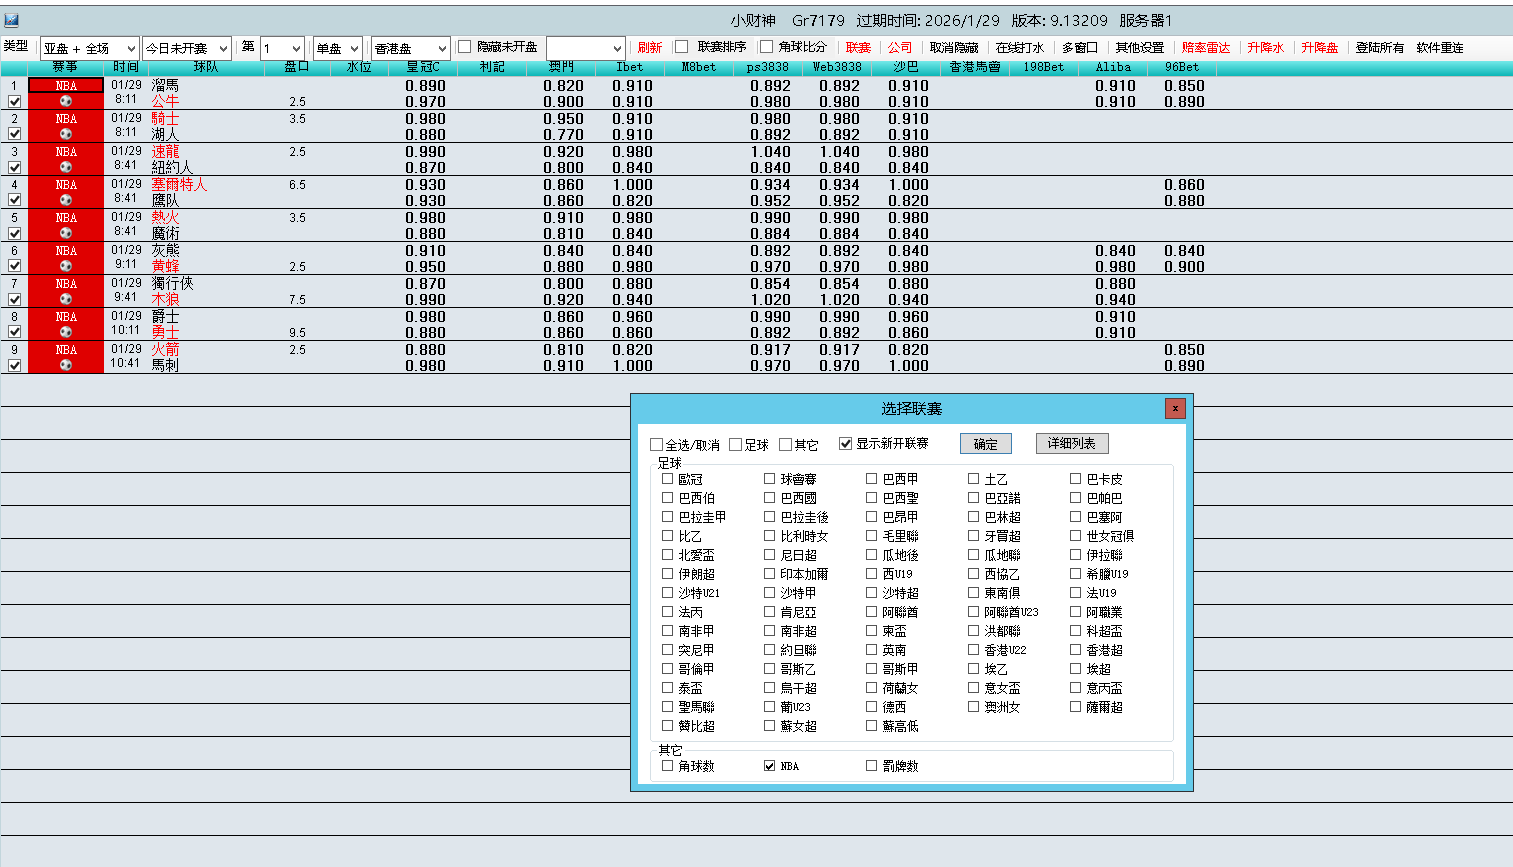Enable the 联赛排序 checkbox
1513x867 pixels.
pyautogui.click(x=682, y=47)
